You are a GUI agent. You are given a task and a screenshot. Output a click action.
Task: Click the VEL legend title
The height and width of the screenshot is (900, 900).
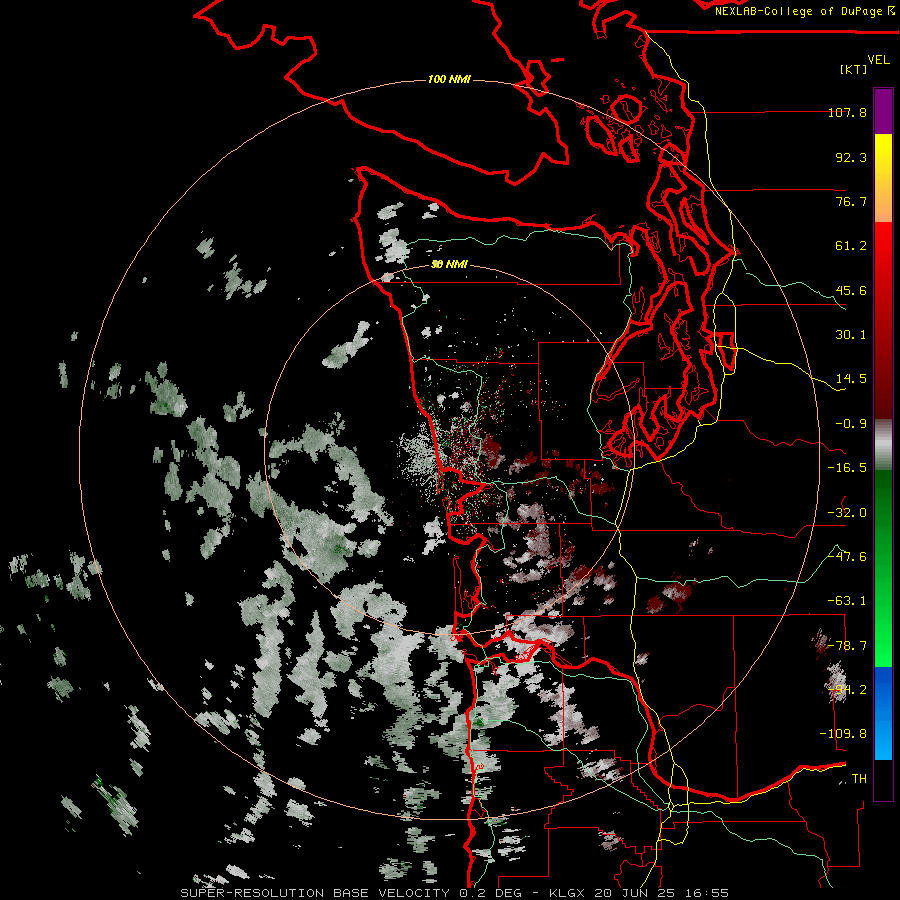(x=878, y=59)
